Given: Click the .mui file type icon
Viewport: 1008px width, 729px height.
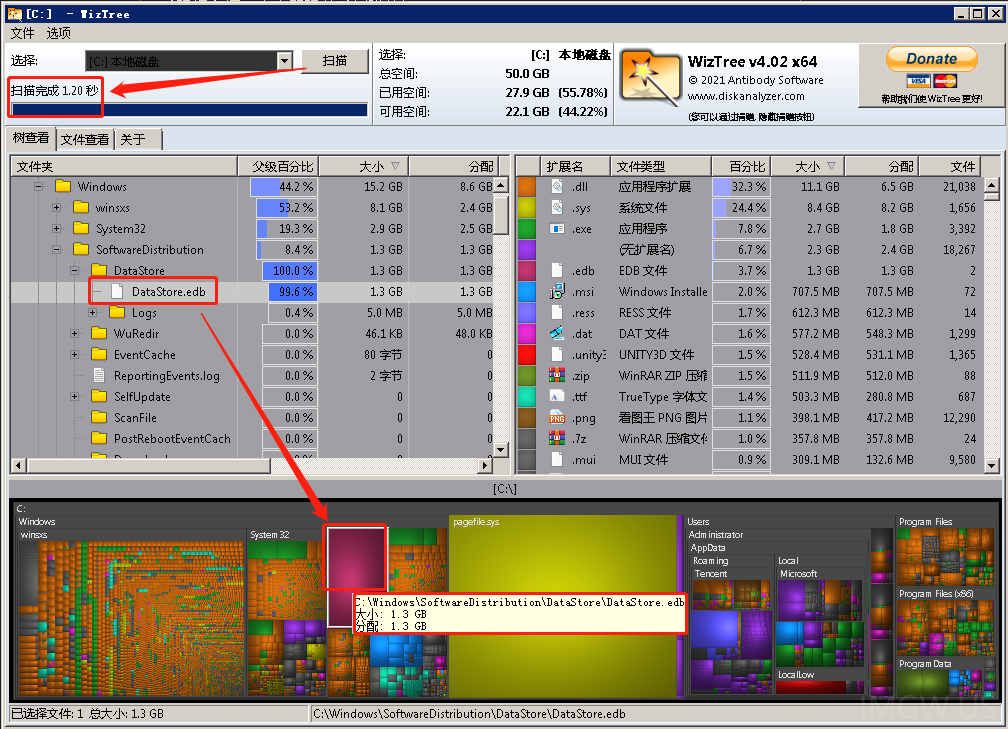Looking at the screenshot, I should pos(557,460).
